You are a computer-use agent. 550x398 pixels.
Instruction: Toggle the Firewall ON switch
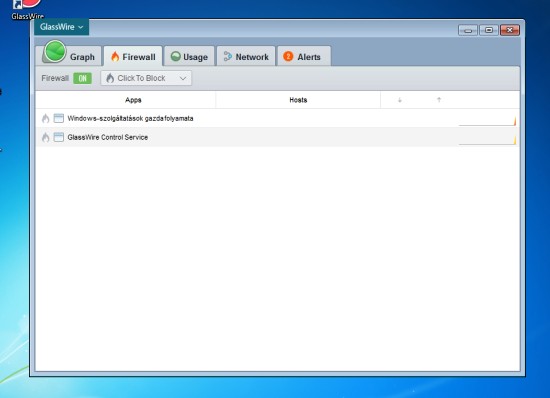[82, 78]
